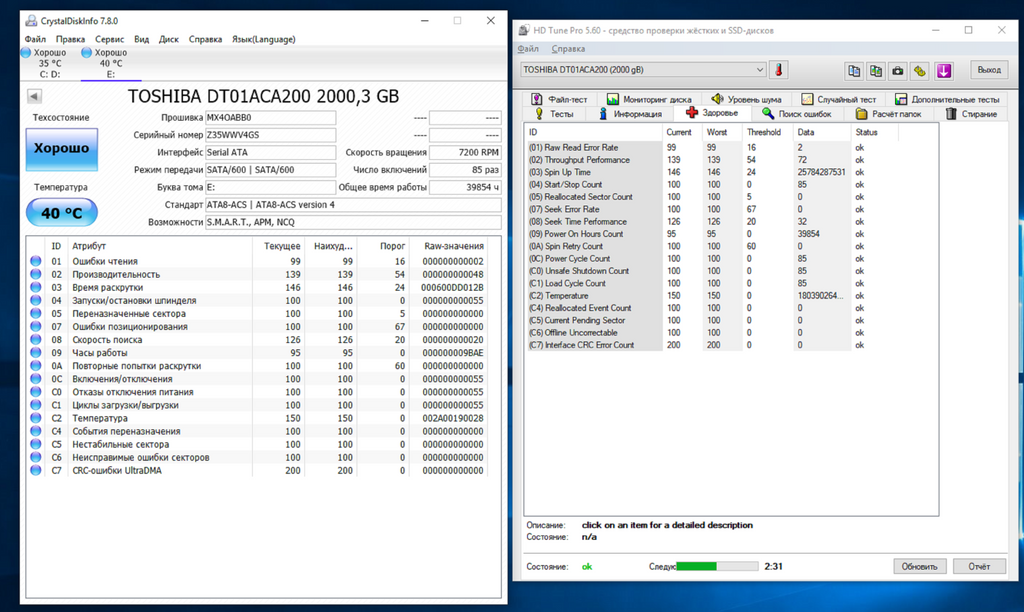The height and width of the screenshot is (612, 1024).
Task: Select the Здоровье tab
Action: pyautogui.click(x=712, y=113)
